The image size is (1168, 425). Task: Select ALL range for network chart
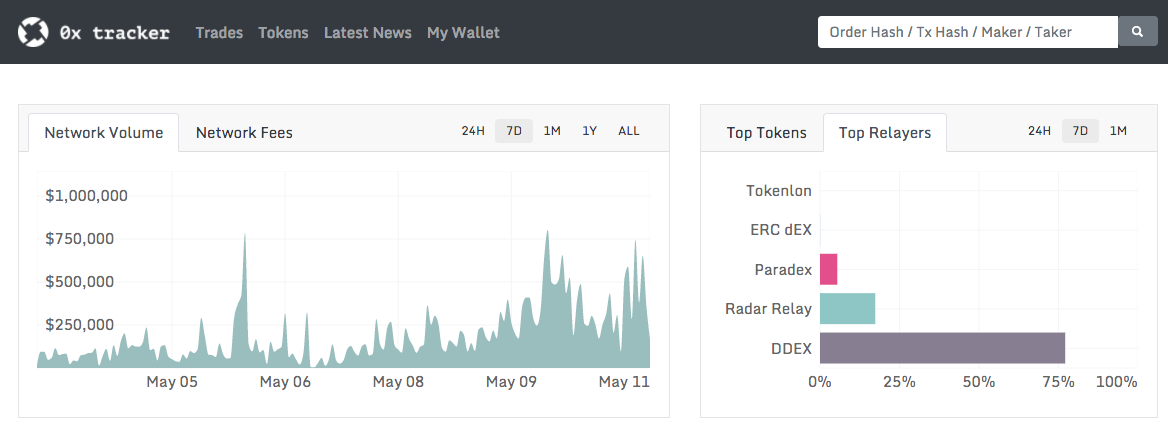[629, 131]
